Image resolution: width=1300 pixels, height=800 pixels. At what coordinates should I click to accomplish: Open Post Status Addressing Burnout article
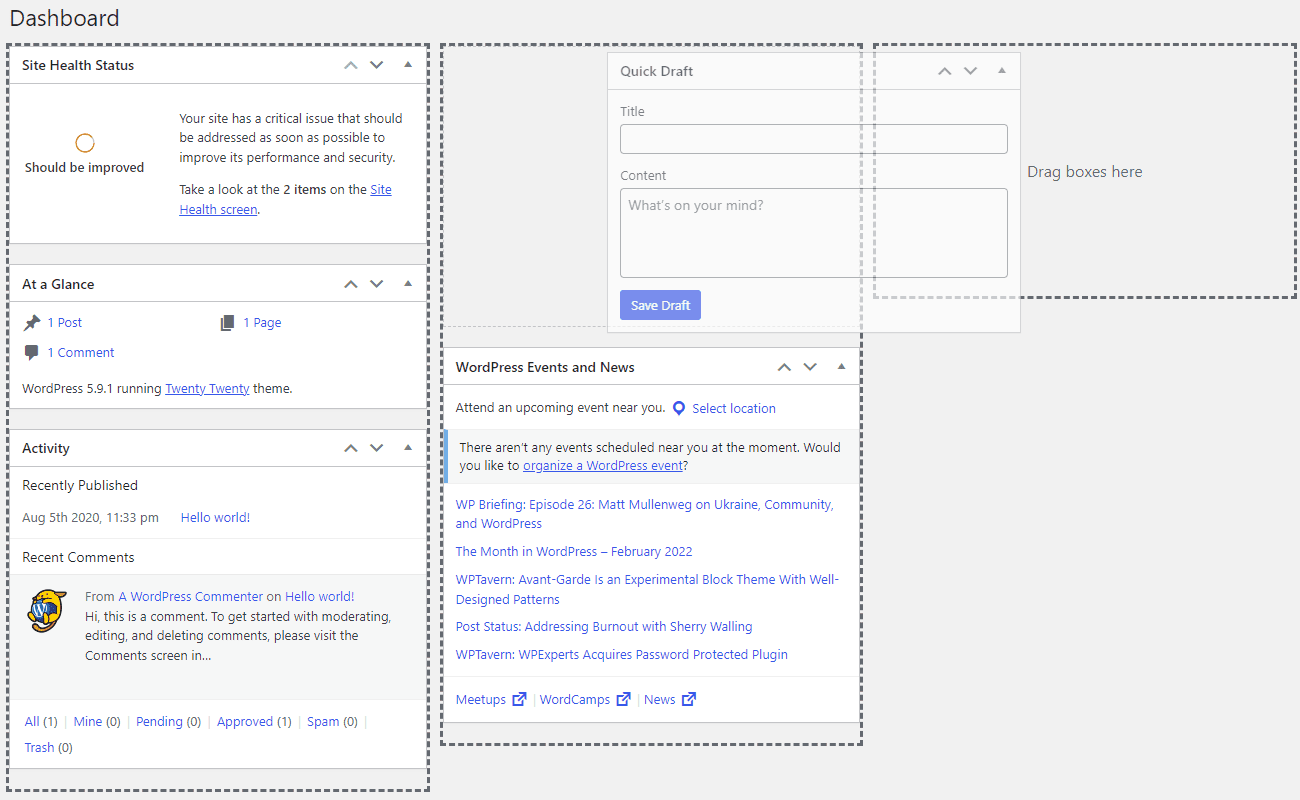click(604, 627)
